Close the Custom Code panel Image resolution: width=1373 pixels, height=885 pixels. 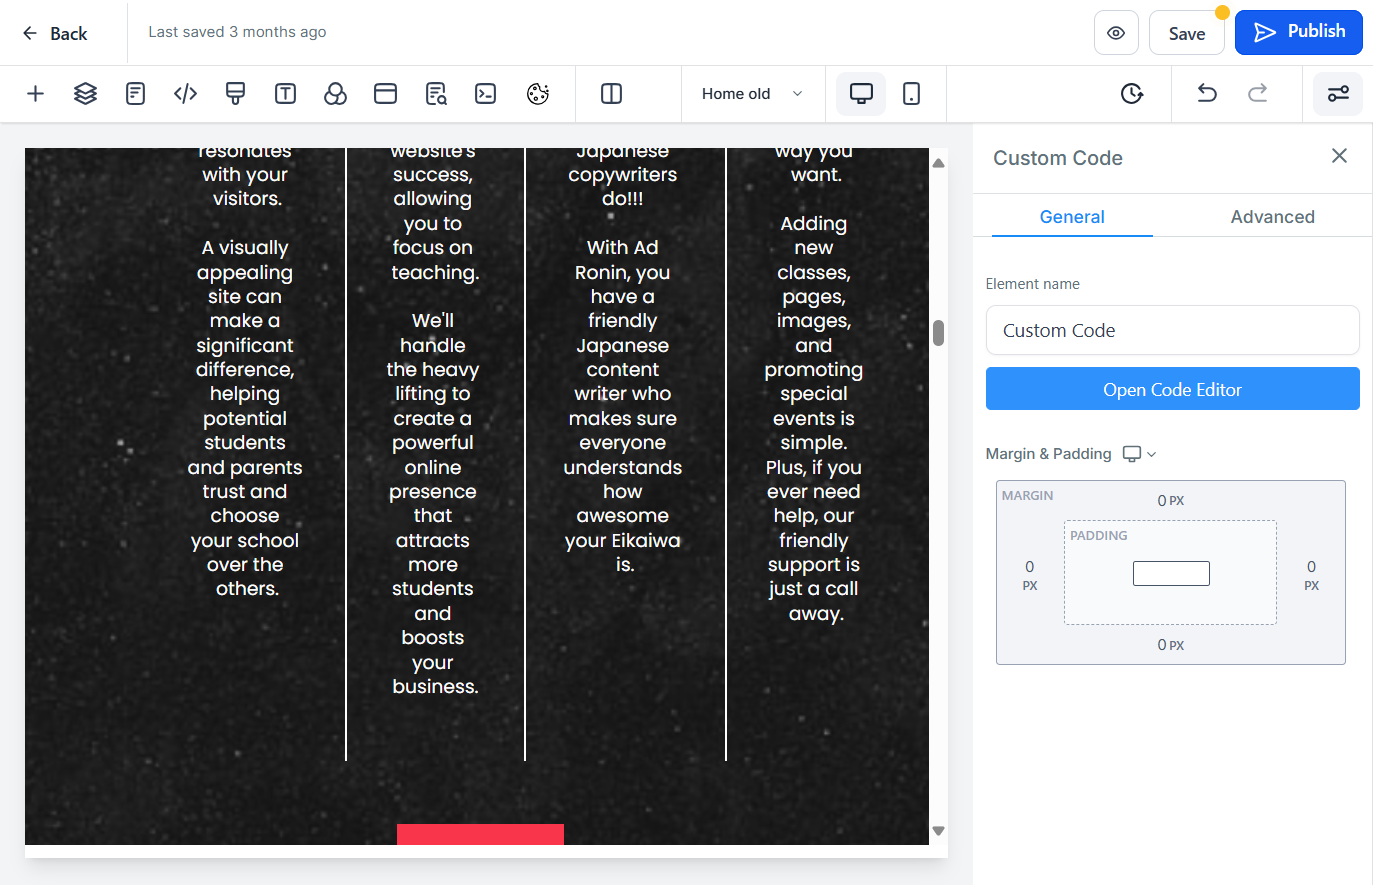pos(1339,156)
